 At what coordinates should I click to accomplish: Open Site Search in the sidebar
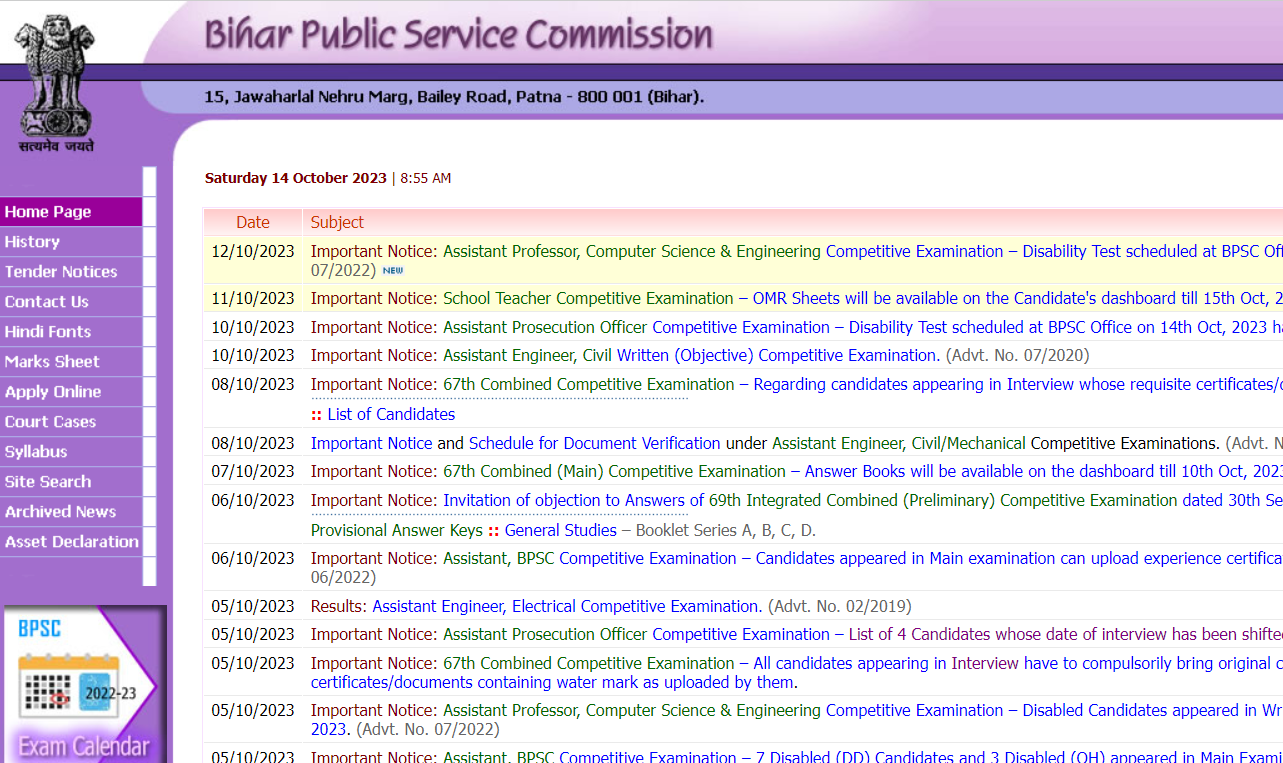71,482
